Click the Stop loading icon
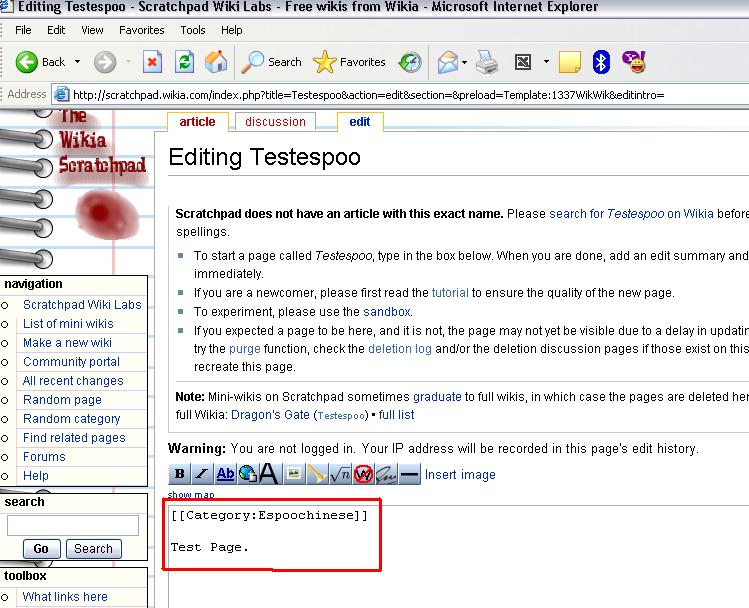 pyautogui.click(x=152, y=62)
